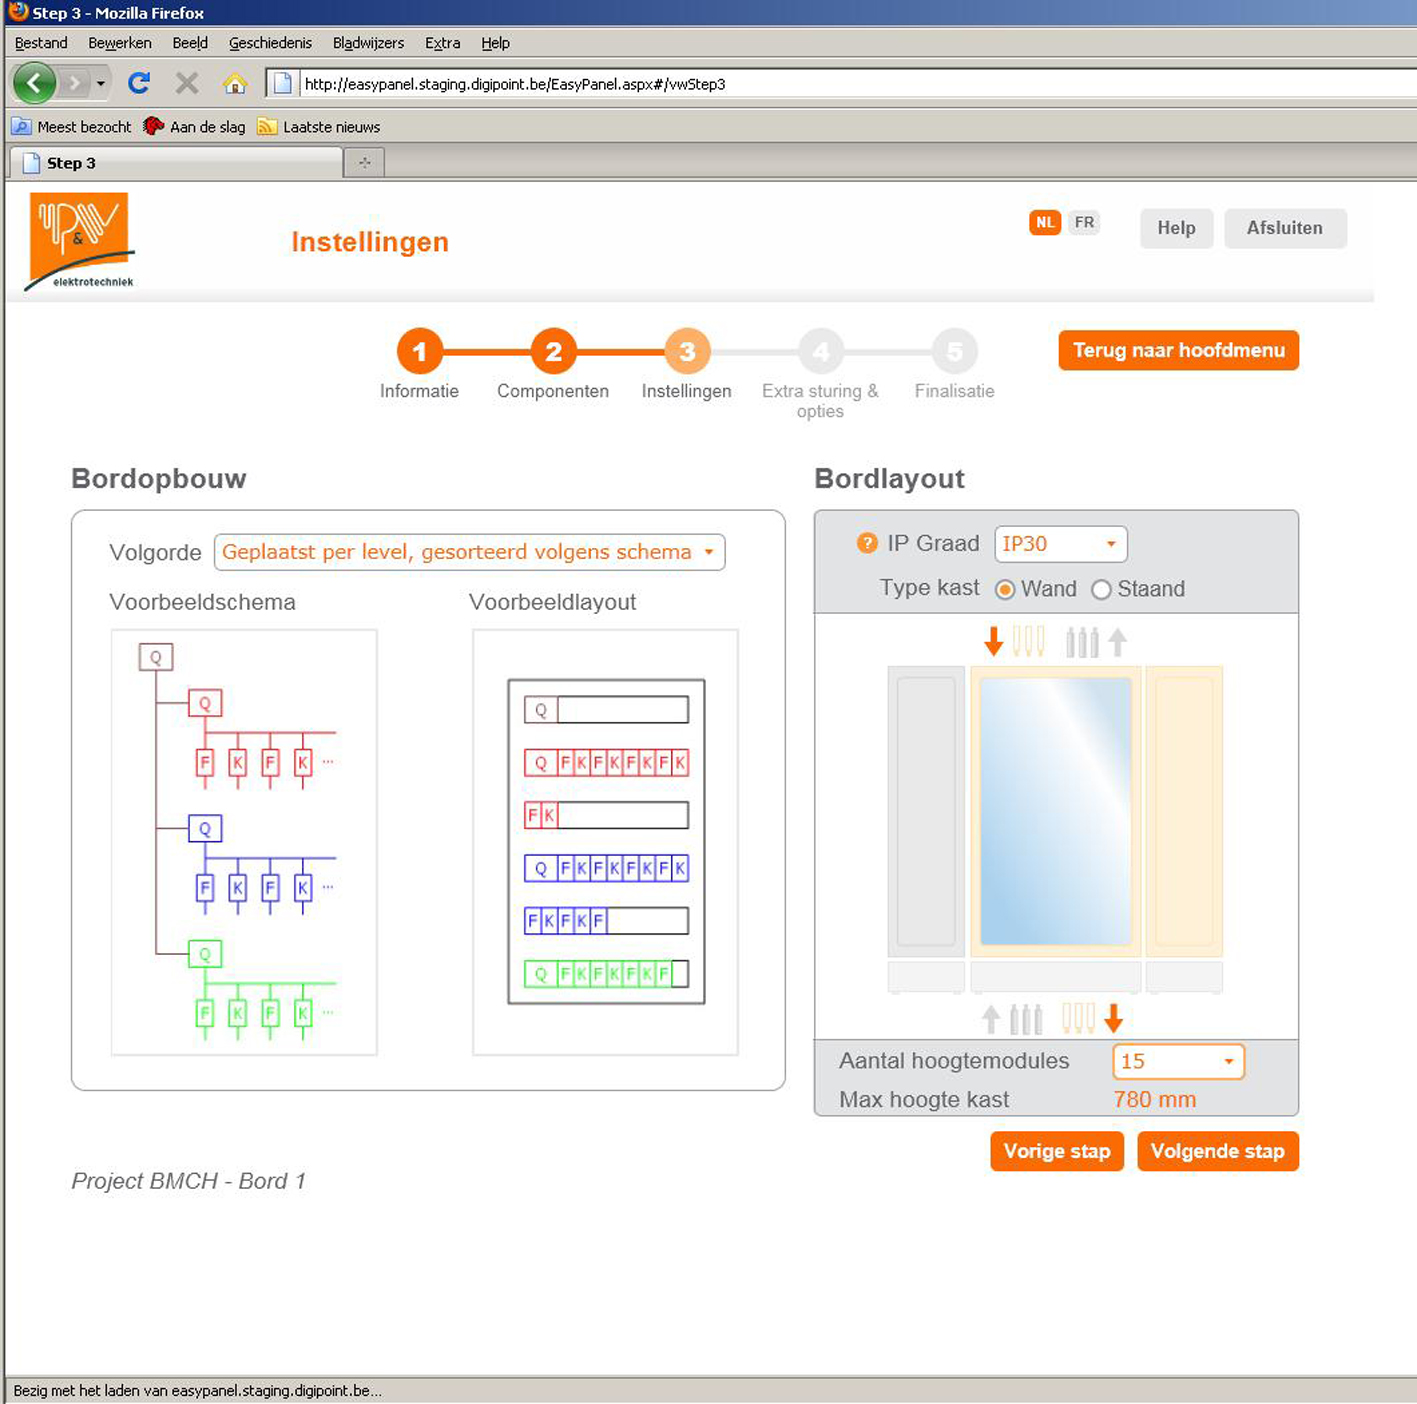Click the orange down arrow below the cabinet
This screenshot has height=1404, width=1417.
point(1113,1018)
